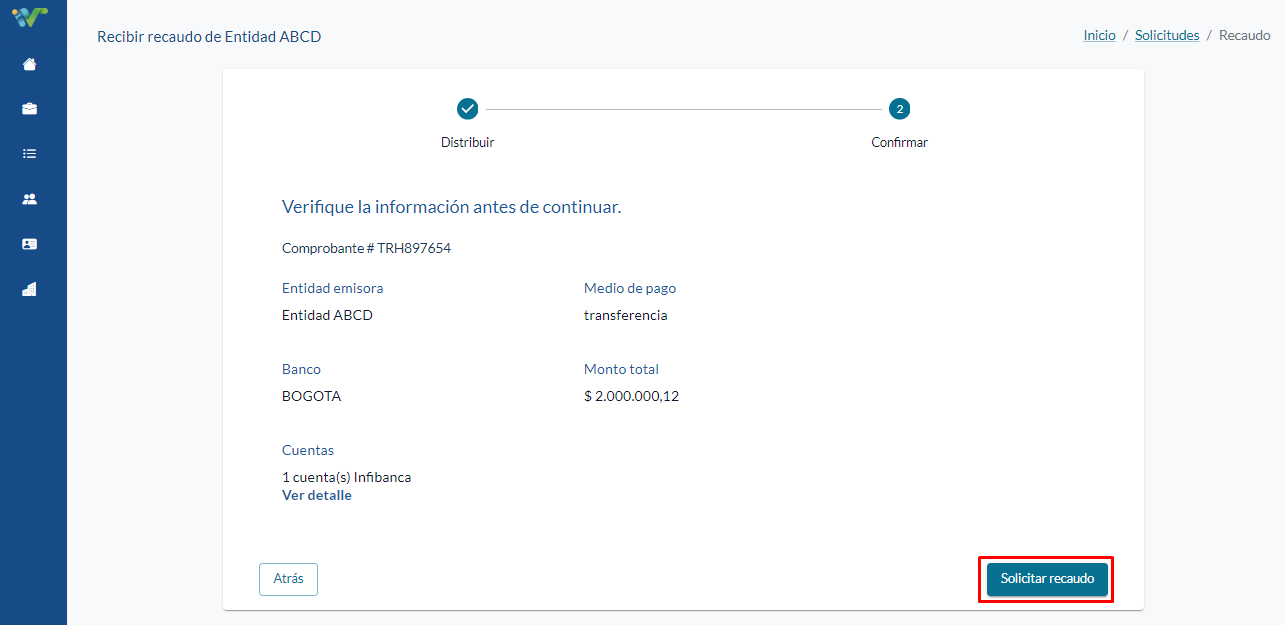Screen dimensions: 1285x625
Task: Open the users group icon in sidebar
Action: [30, 199]
